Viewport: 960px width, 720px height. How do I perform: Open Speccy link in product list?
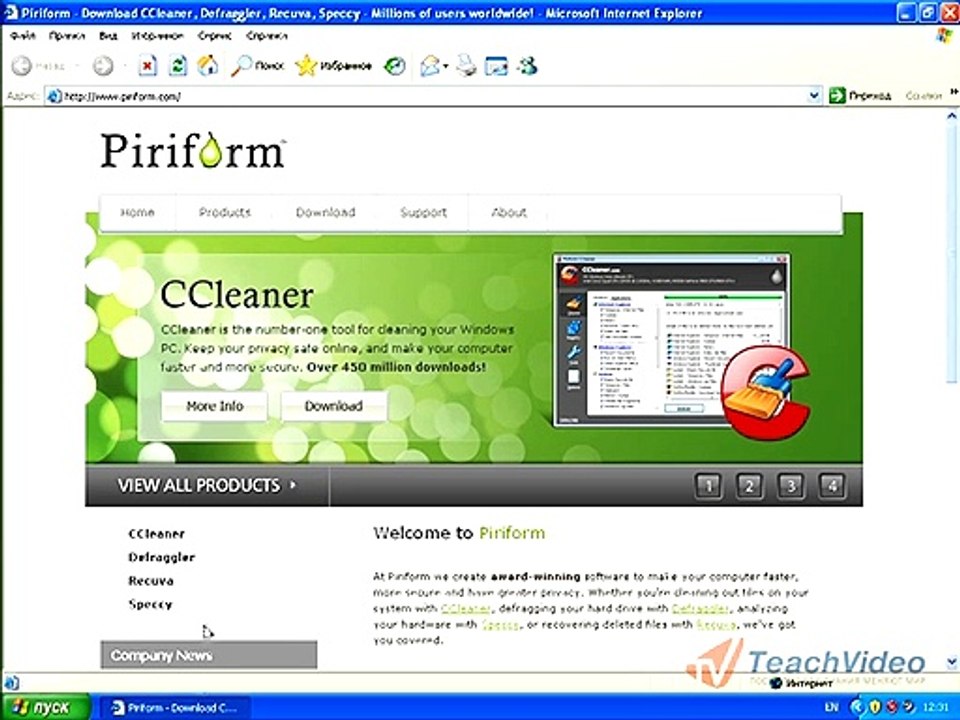[x=151, y=604]
